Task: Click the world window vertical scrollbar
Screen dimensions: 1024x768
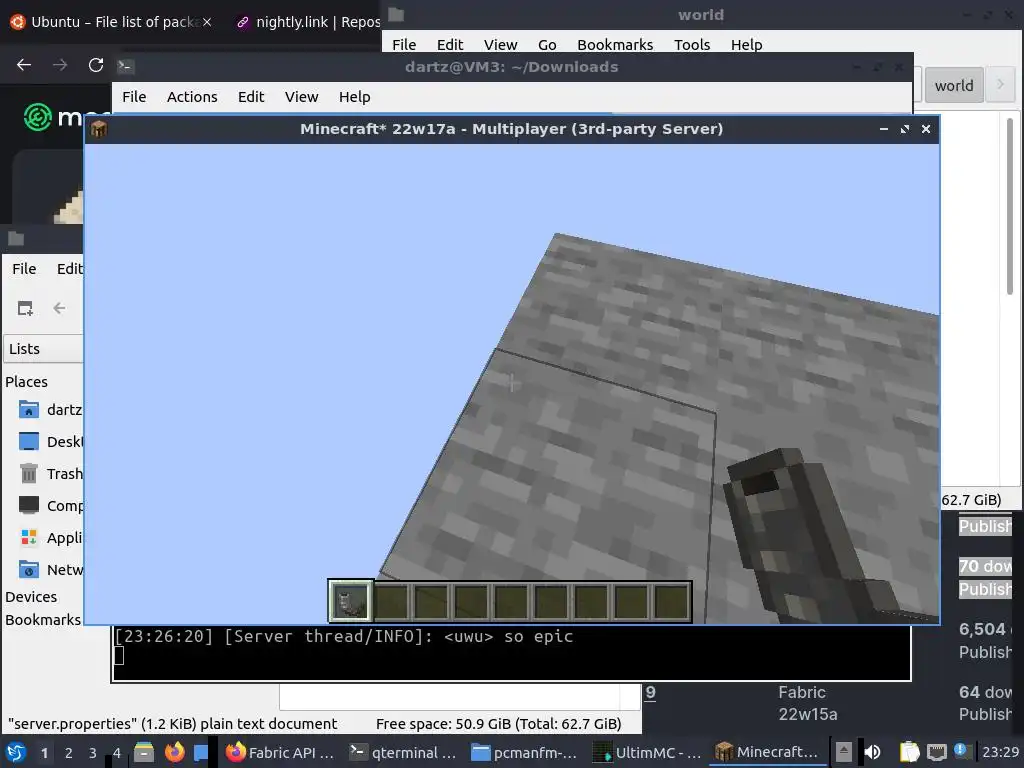Action: [1010, 205]
